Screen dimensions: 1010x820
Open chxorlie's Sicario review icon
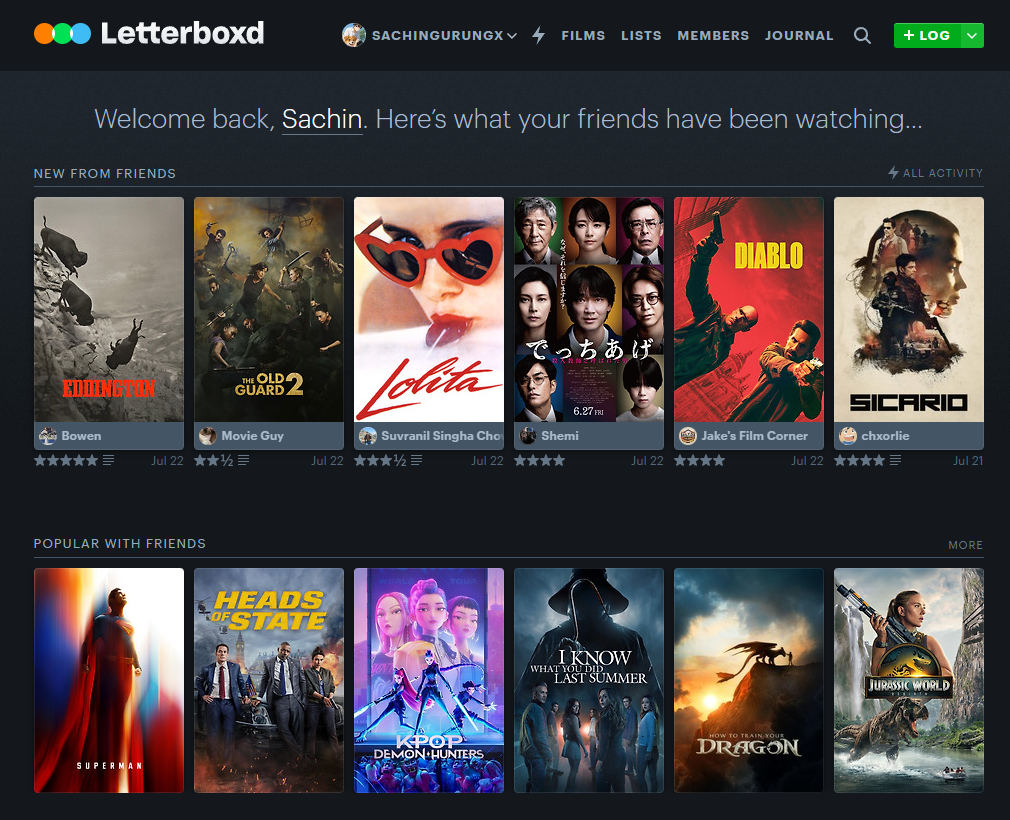pyautogui.click(x=895, y=461)
